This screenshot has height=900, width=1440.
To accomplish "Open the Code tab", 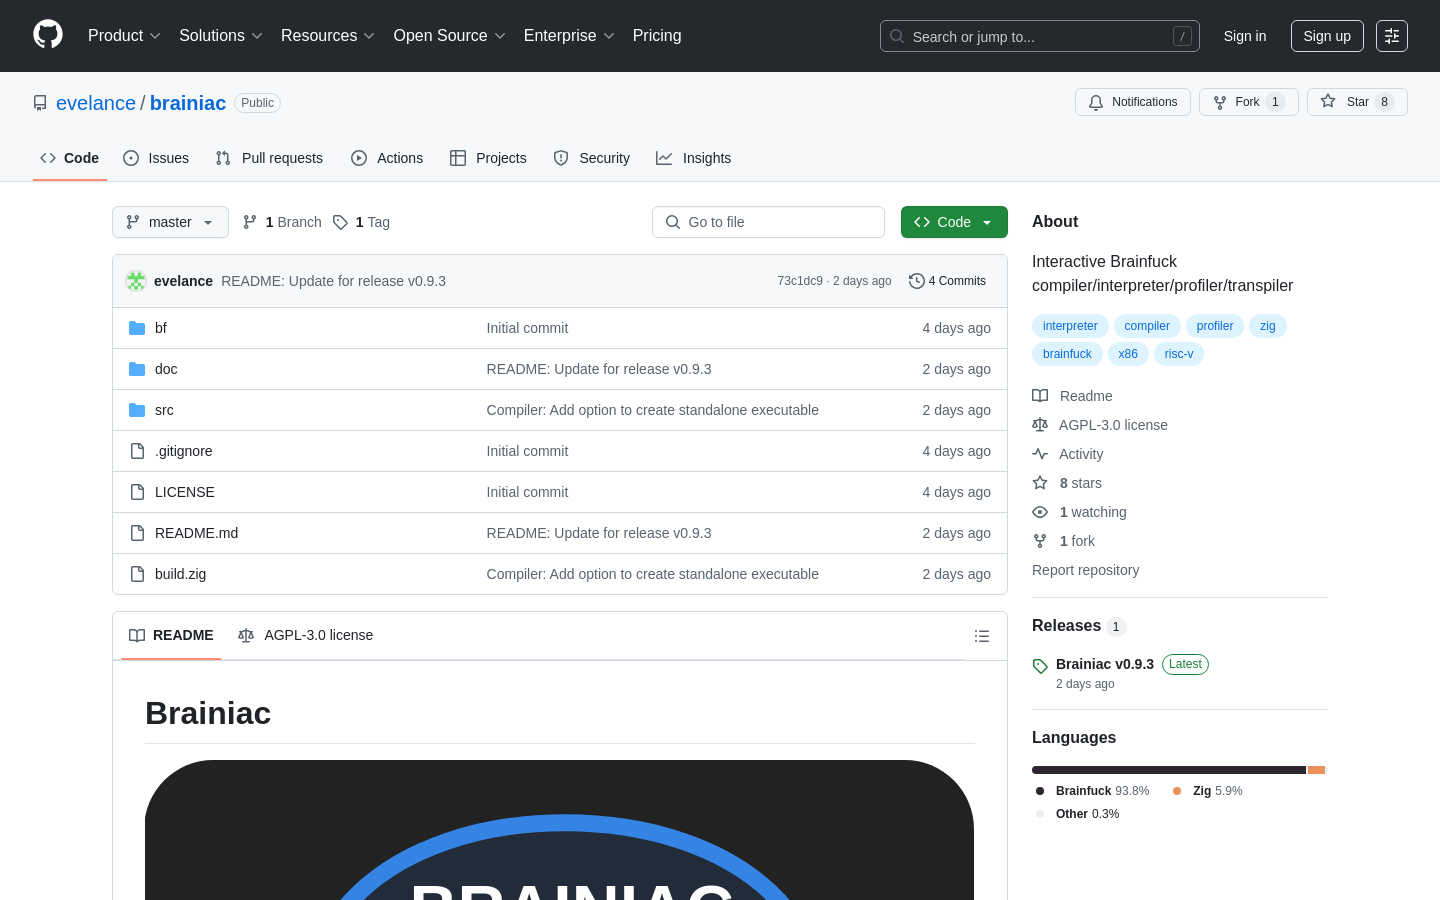I will (70, 158).
